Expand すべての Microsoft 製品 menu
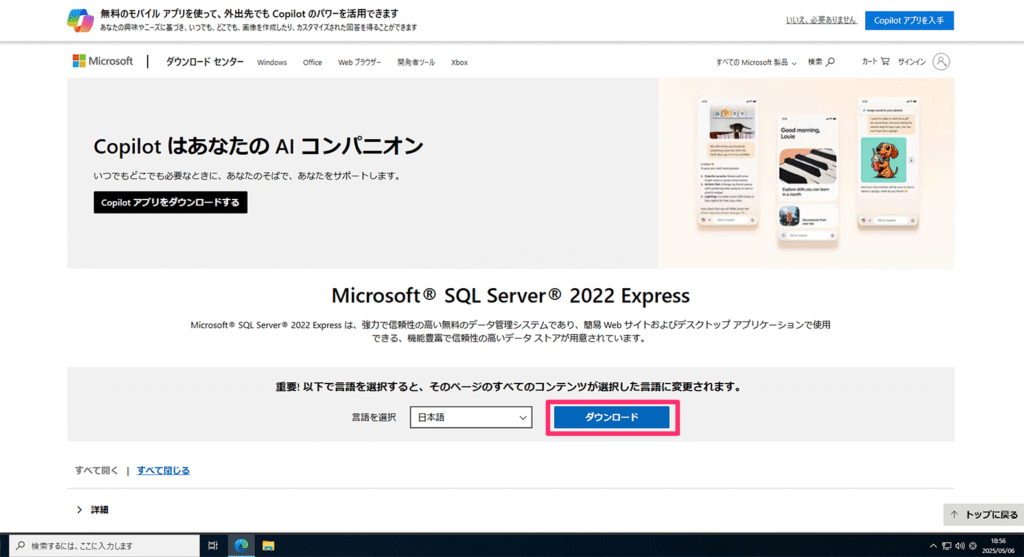The image size is (1024, 557). pos(756,63)
